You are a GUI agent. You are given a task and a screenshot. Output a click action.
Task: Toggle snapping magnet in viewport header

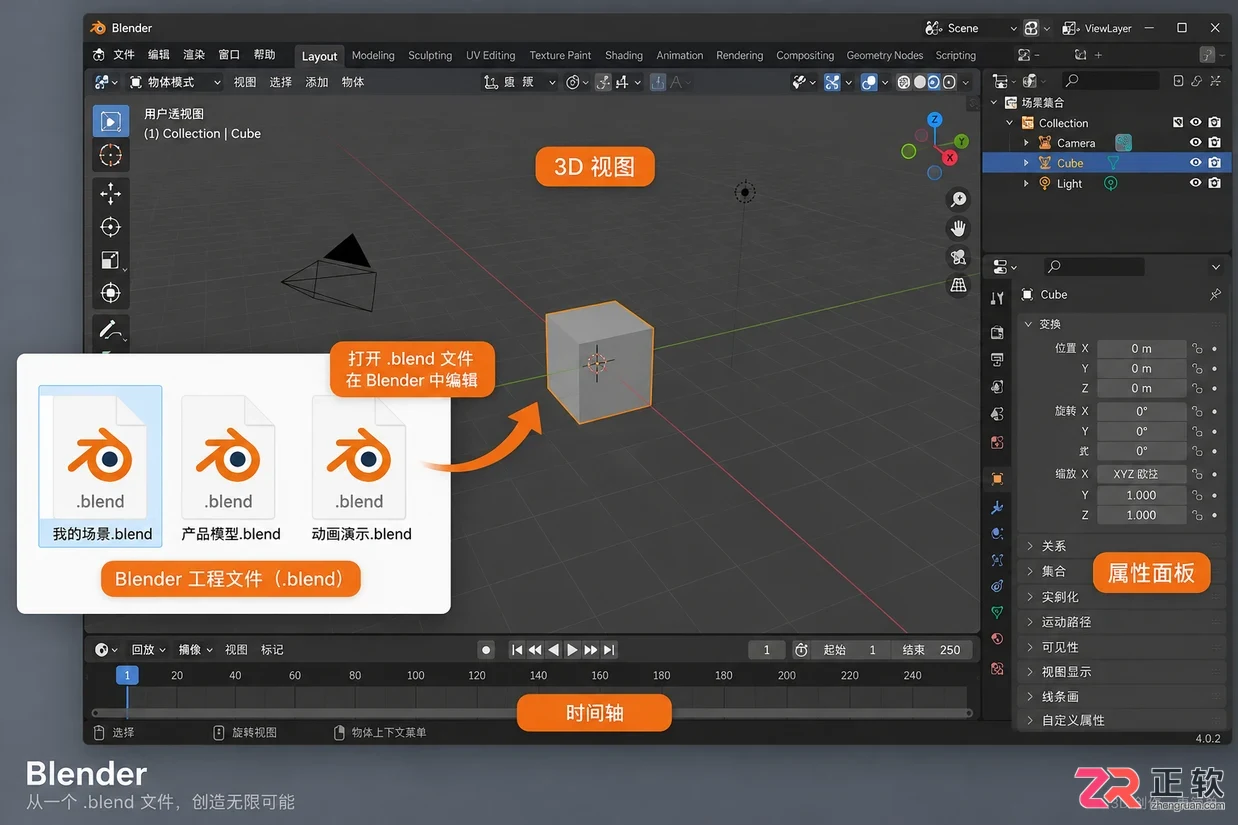pos(604,82)
